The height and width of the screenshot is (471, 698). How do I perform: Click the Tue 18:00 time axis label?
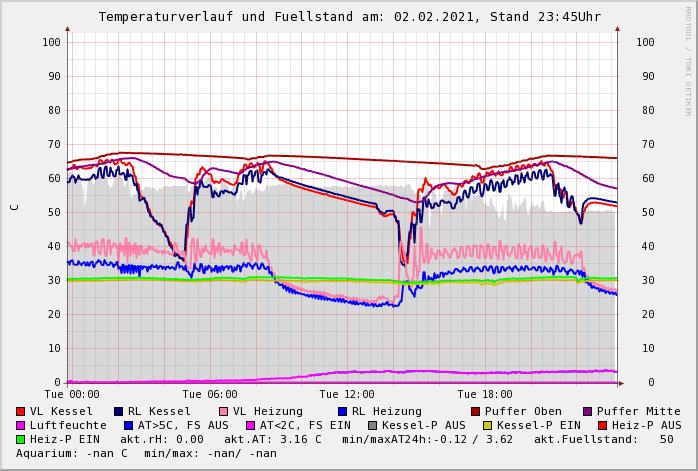[x=485, y=394]
